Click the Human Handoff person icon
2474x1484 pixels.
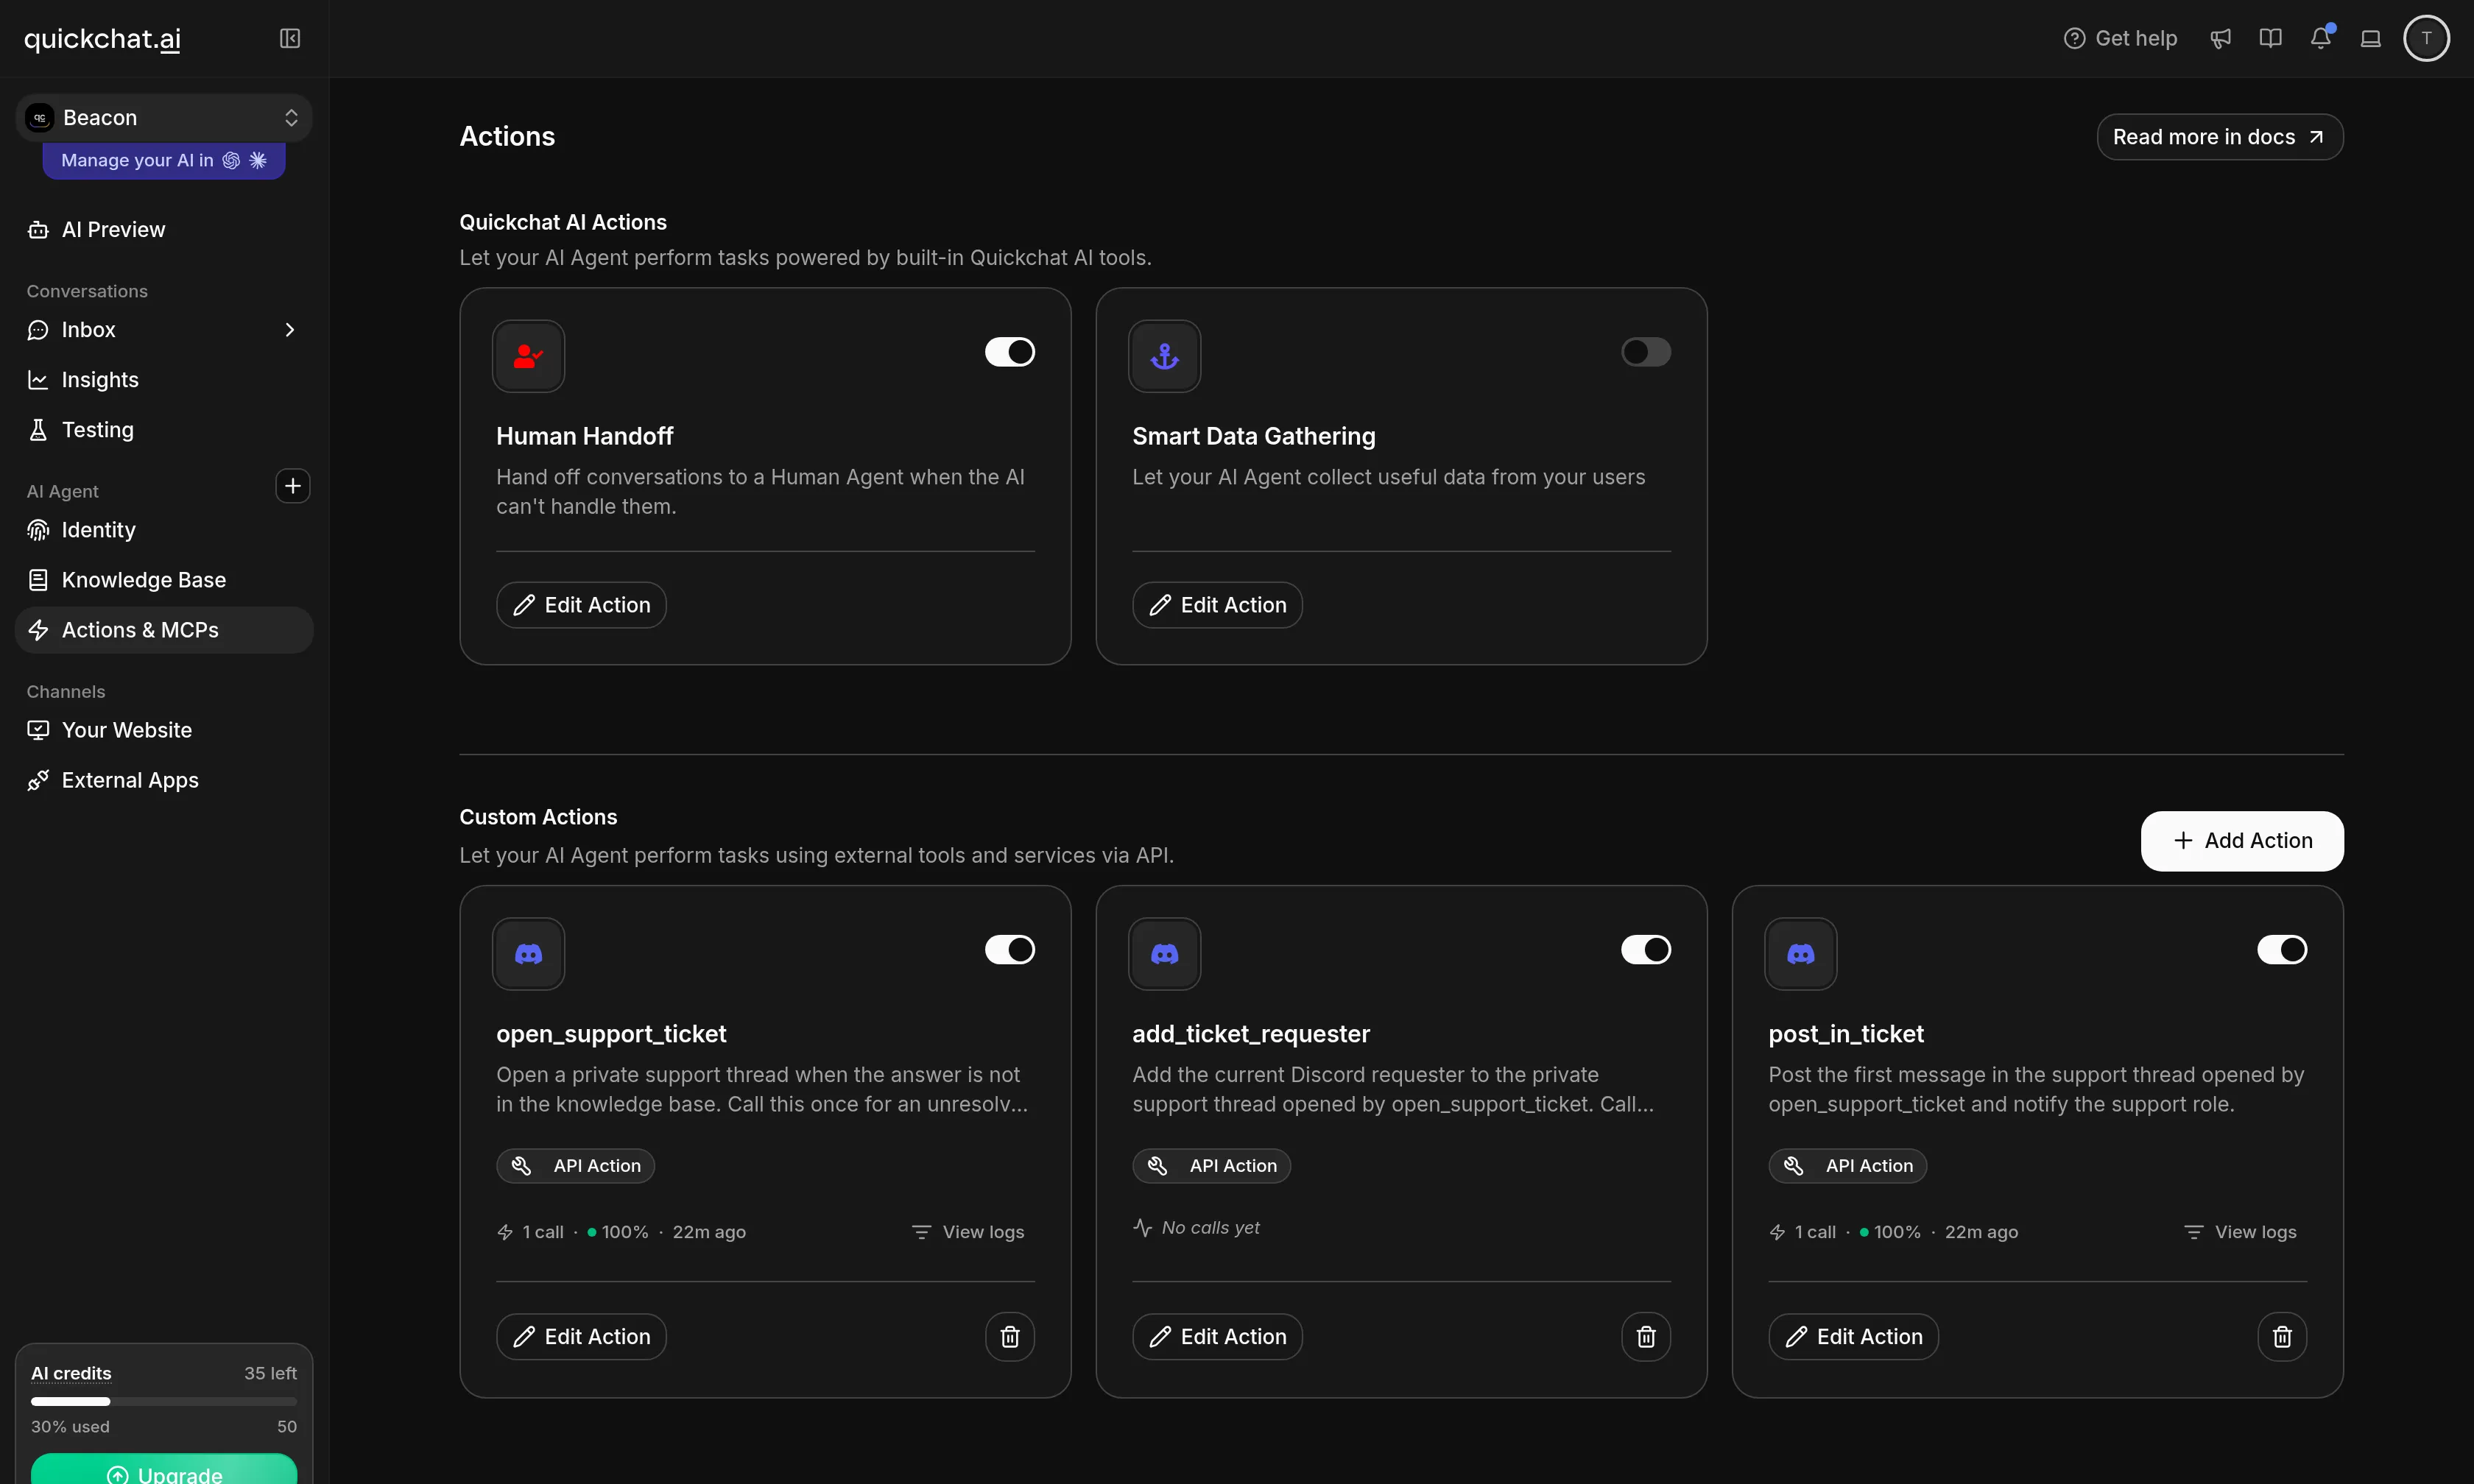(528, 356)
